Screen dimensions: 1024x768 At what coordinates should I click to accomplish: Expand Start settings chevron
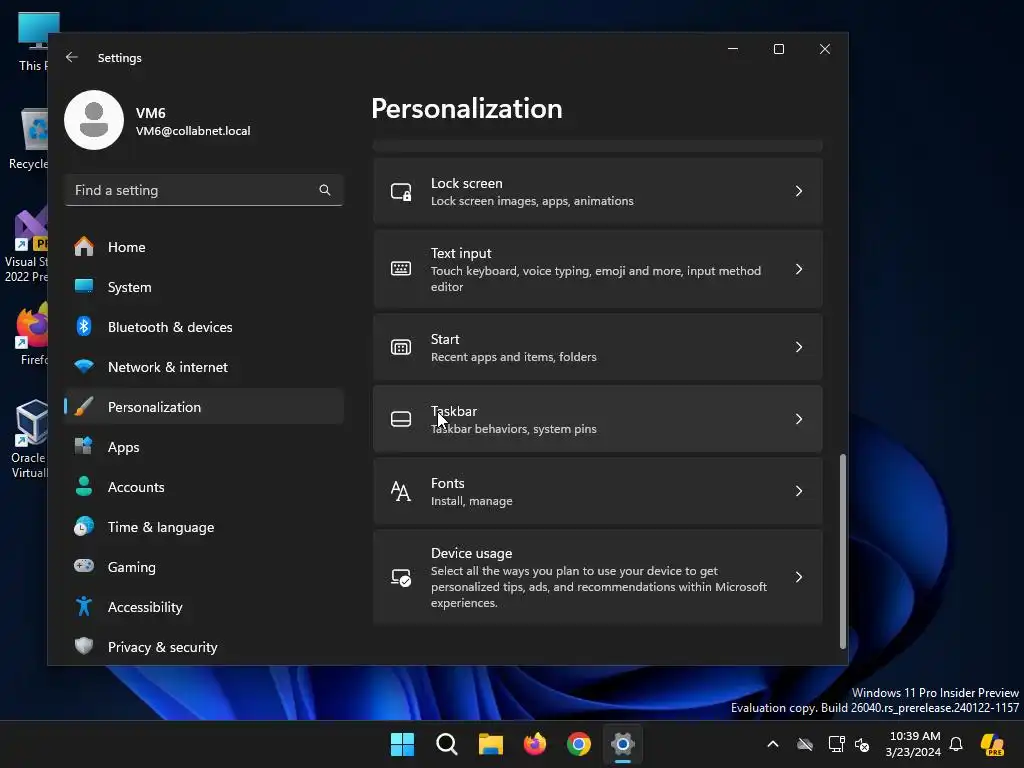click(x=799, y=347)
